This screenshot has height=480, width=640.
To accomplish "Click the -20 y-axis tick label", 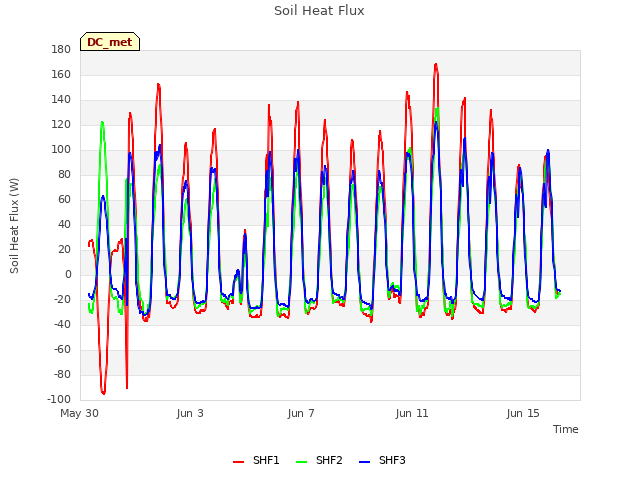I will tap(62, 299).
